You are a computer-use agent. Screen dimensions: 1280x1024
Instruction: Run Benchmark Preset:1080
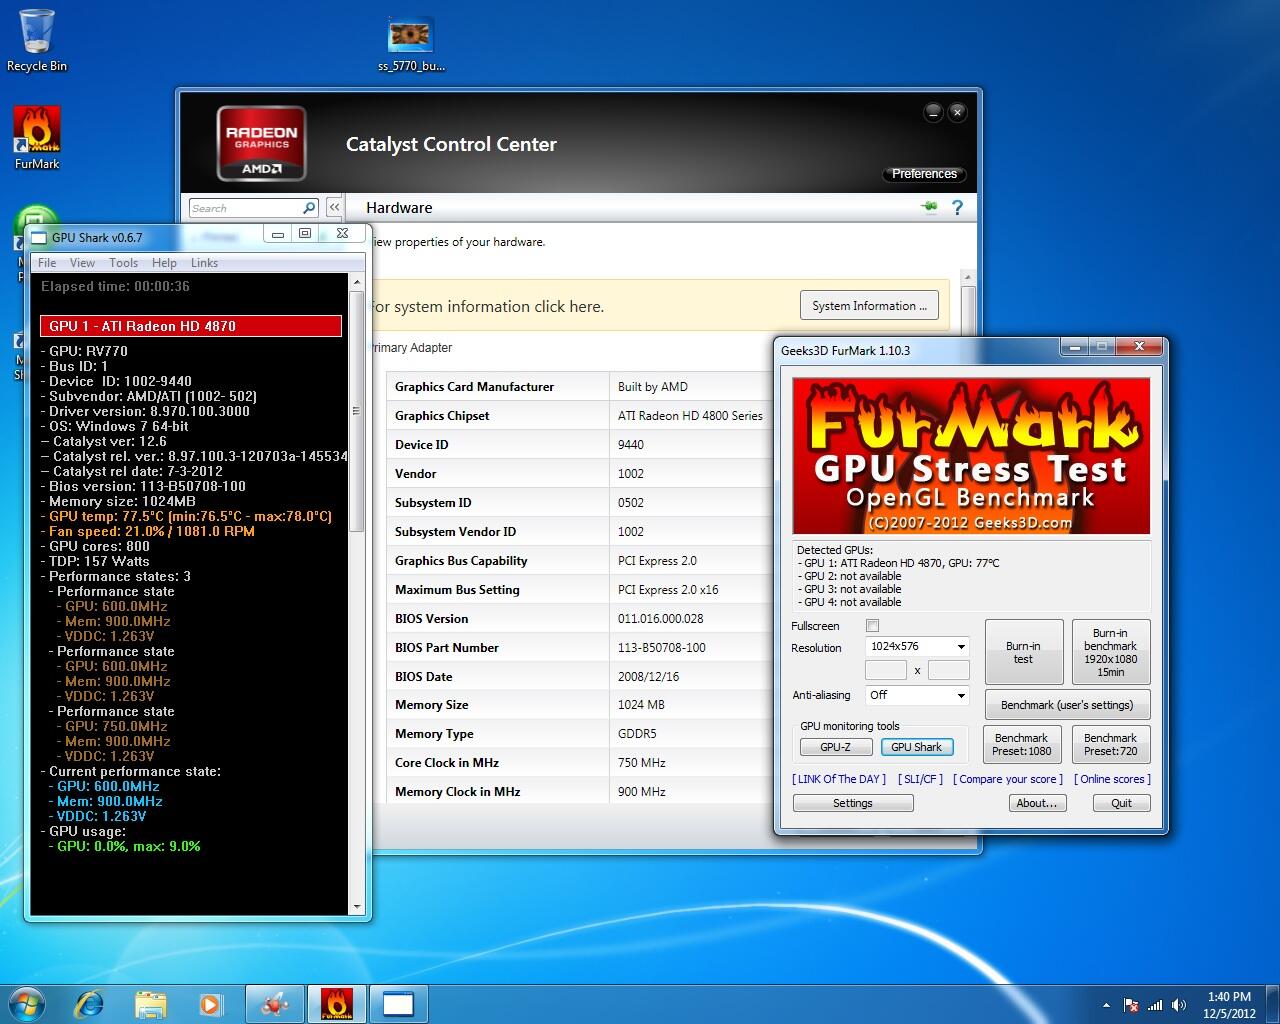[x=1021, y=744]
